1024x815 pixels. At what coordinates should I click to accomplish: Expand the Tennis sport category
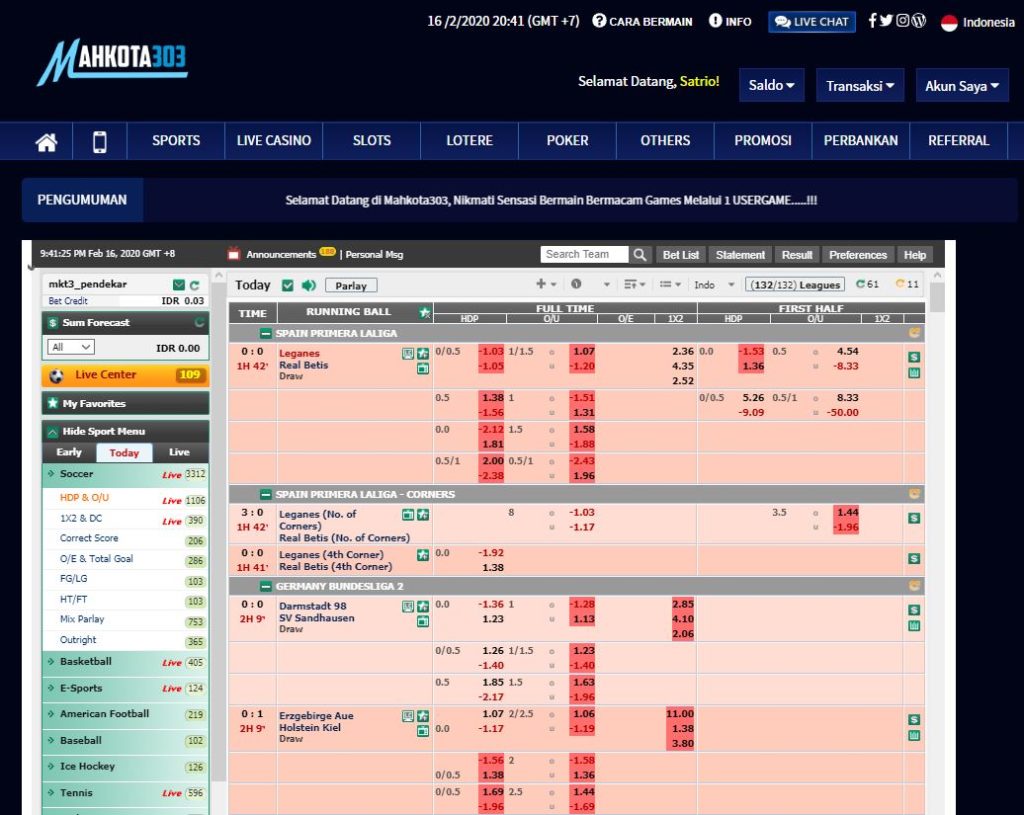[125, 793]
